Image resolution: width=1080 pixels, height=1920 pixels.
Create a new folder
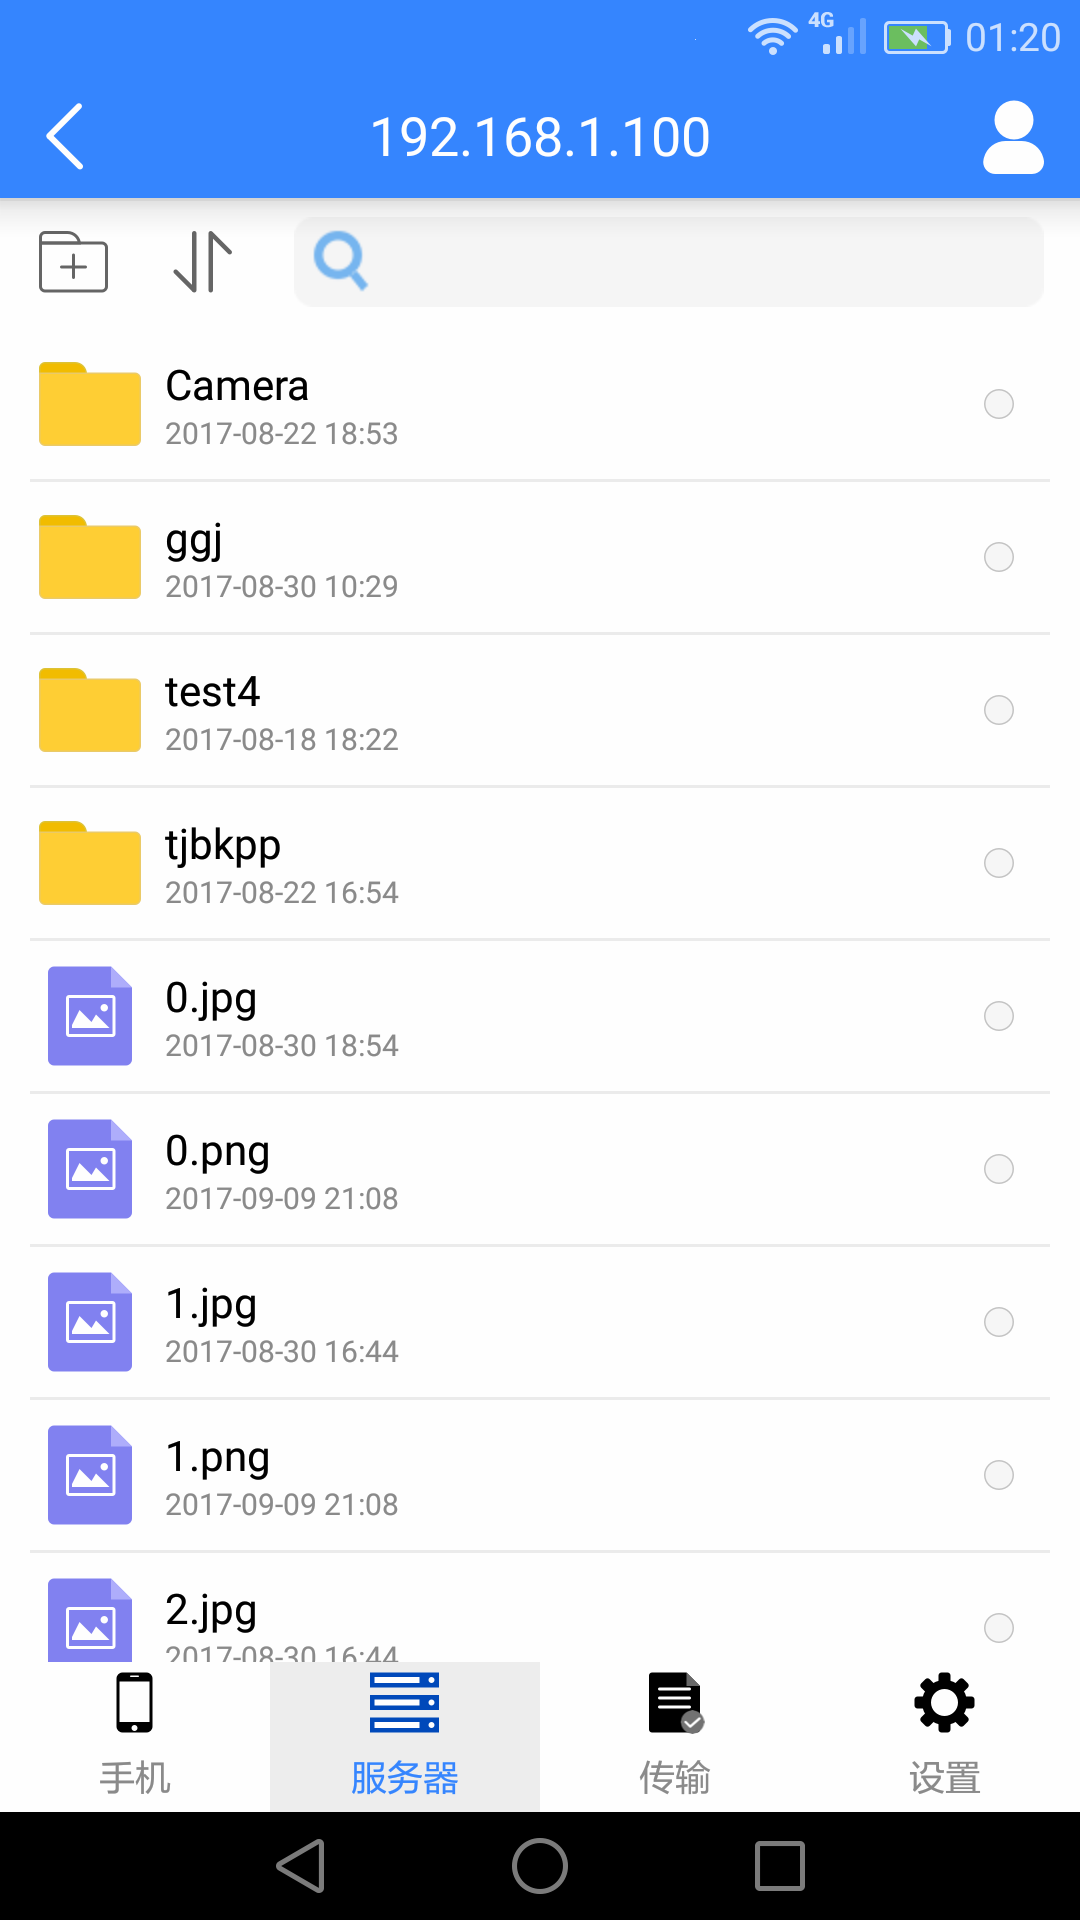pyautogui.click(x=73, y=262)
